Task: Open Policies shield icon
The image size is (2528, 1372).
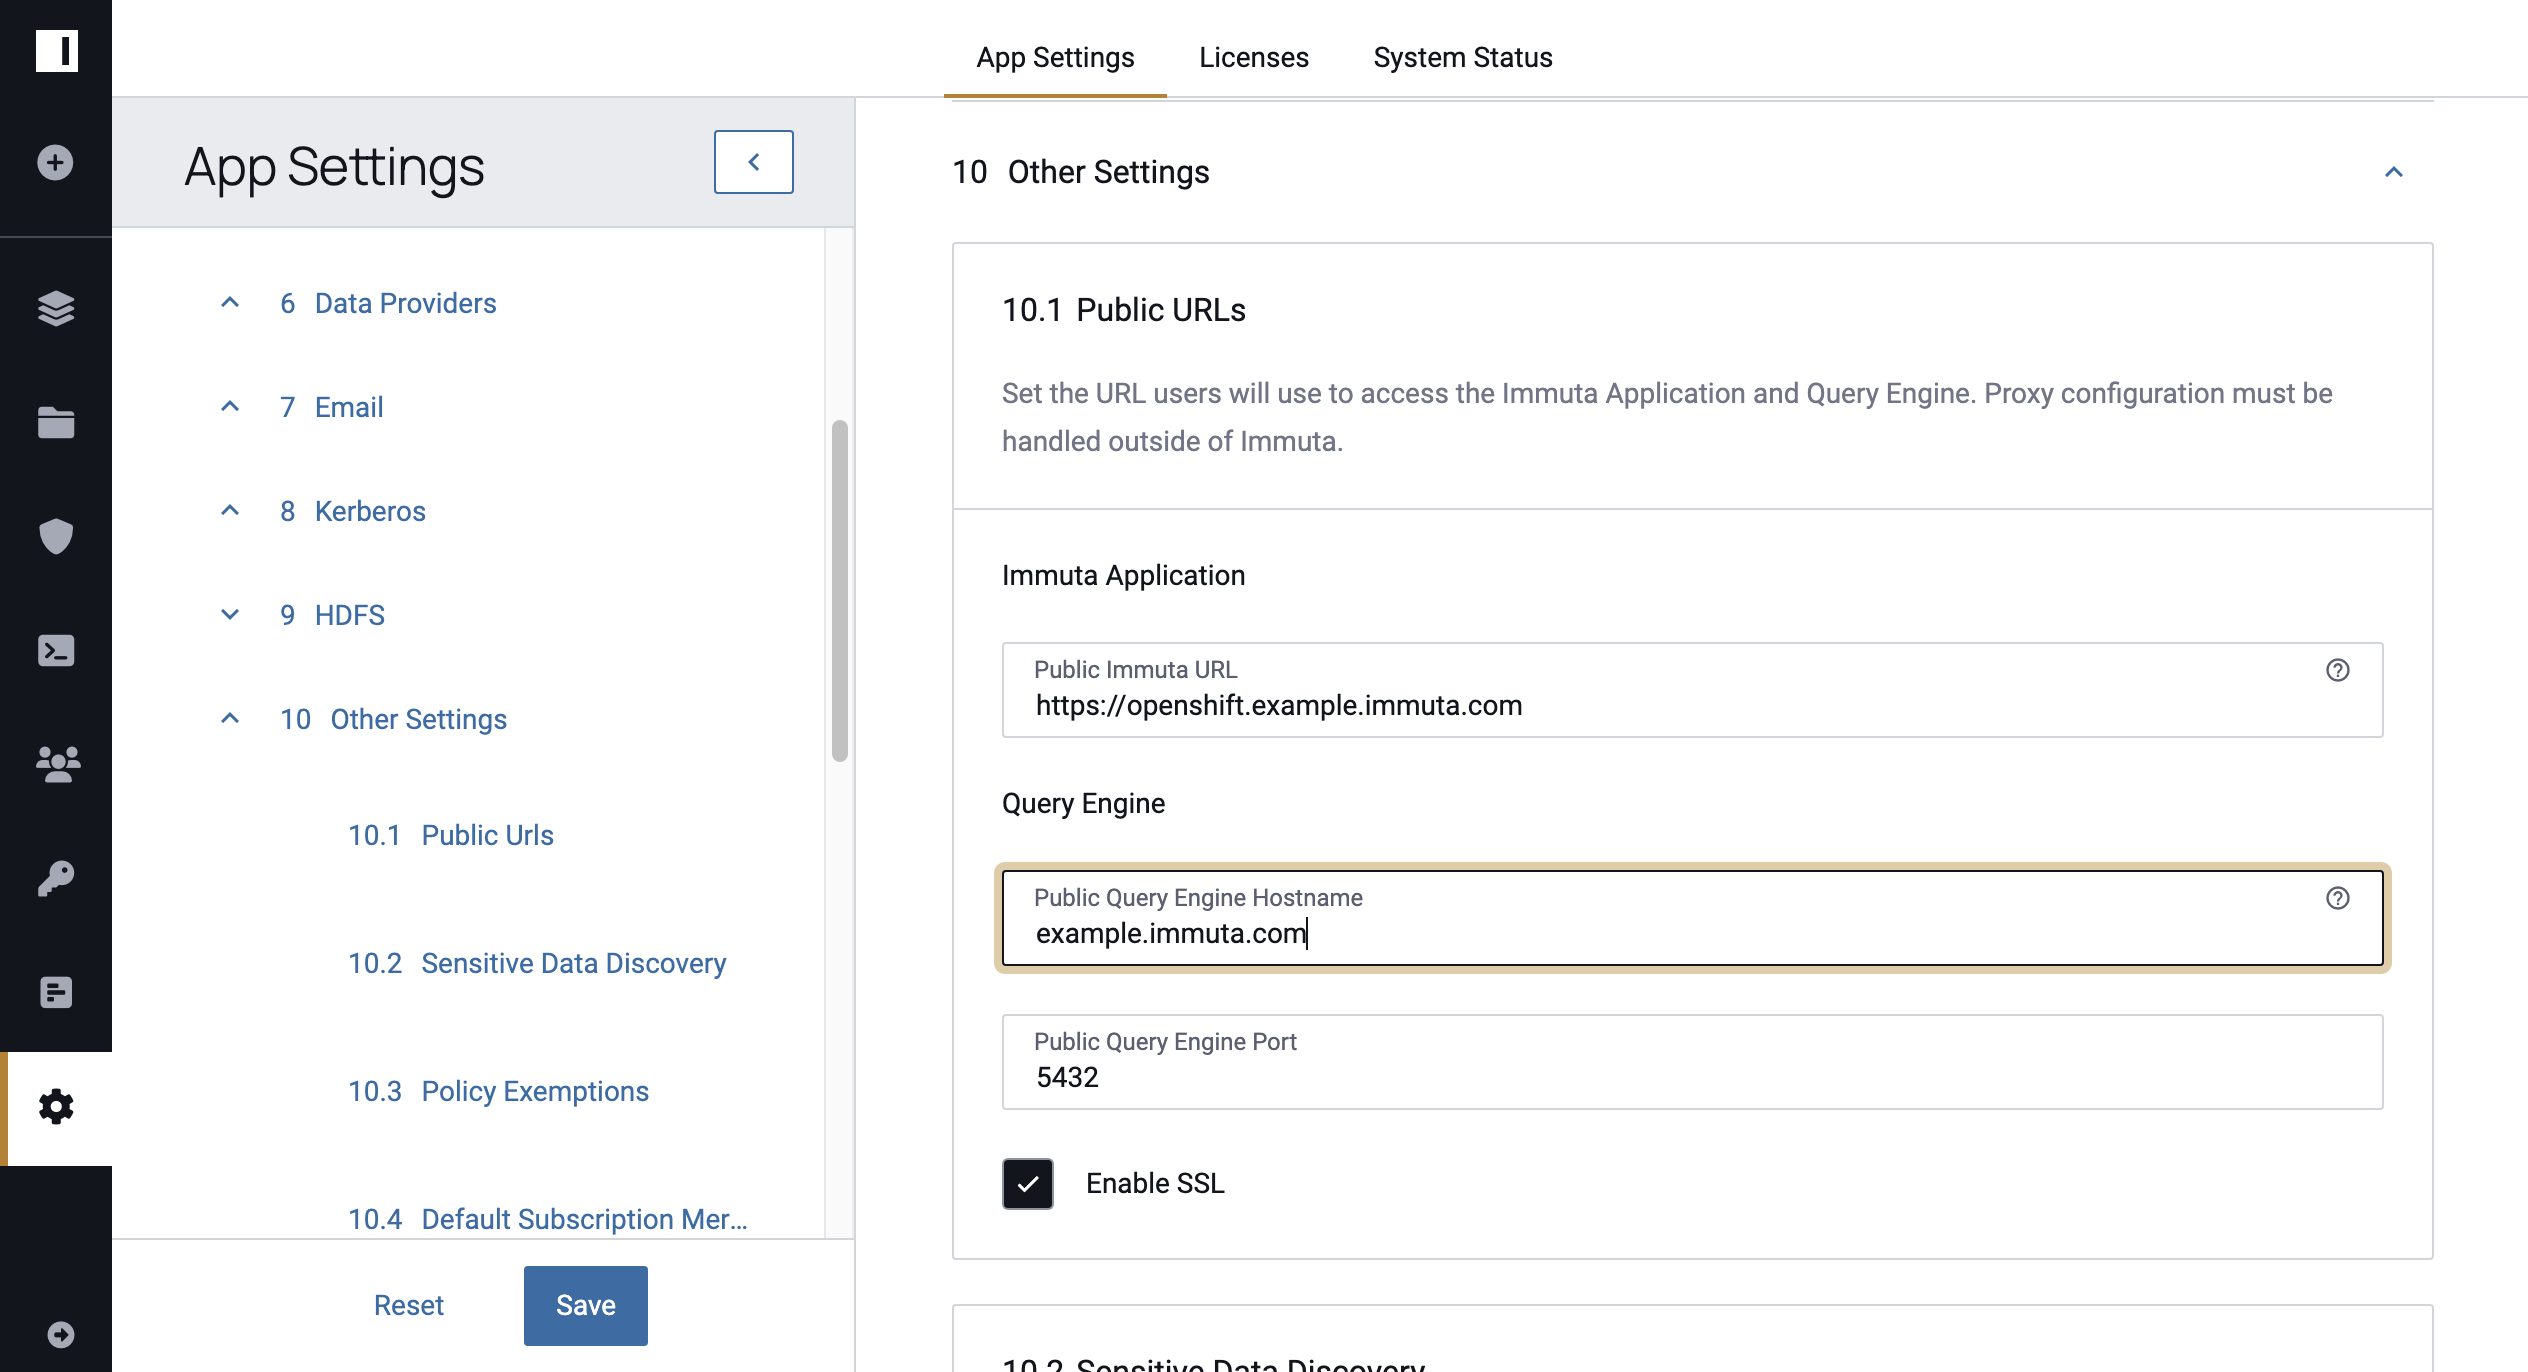Action: click(56, 536)
